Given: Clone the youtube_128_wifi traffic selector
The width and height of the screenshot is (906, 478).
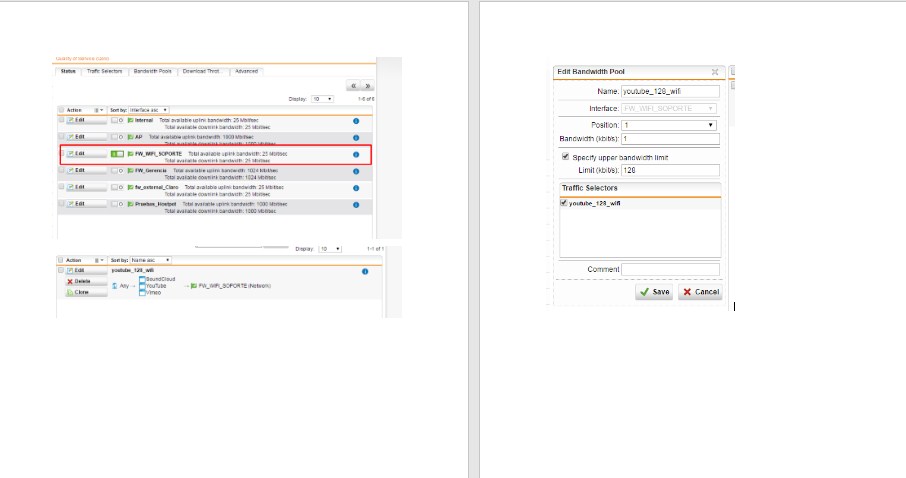Looking at the screenshot, I should (x=86, y=292).
